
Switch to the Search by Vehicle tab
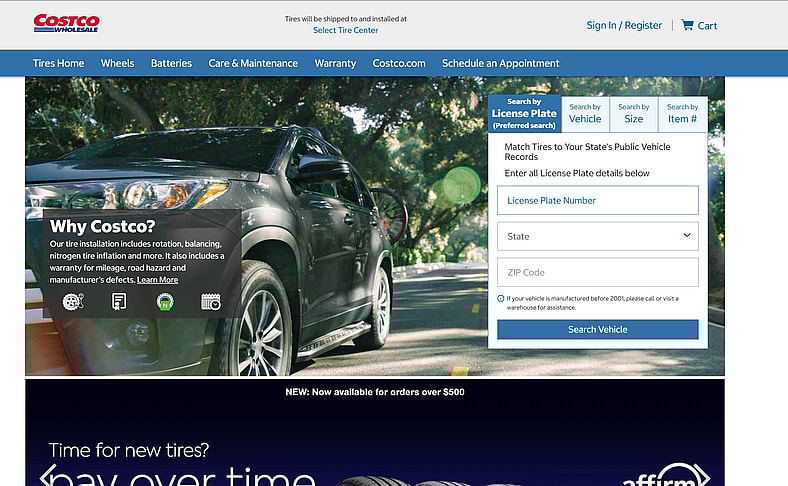(x=585, y=114)
